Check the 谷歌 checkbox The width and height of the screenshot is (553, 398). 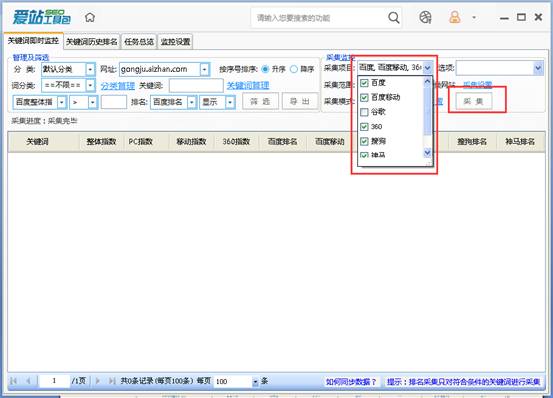pyautogui.click(x=364, y=112)
